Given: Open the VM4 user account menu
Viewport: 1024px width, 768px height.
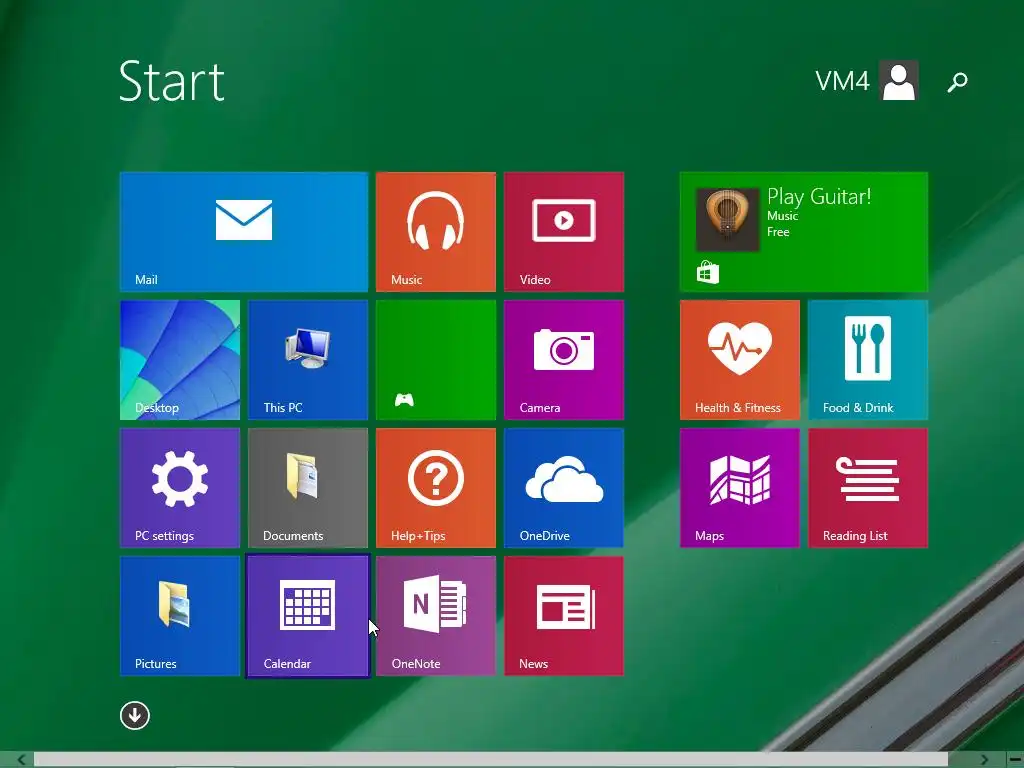Looking at the screenshot, I should pos(867,81).
